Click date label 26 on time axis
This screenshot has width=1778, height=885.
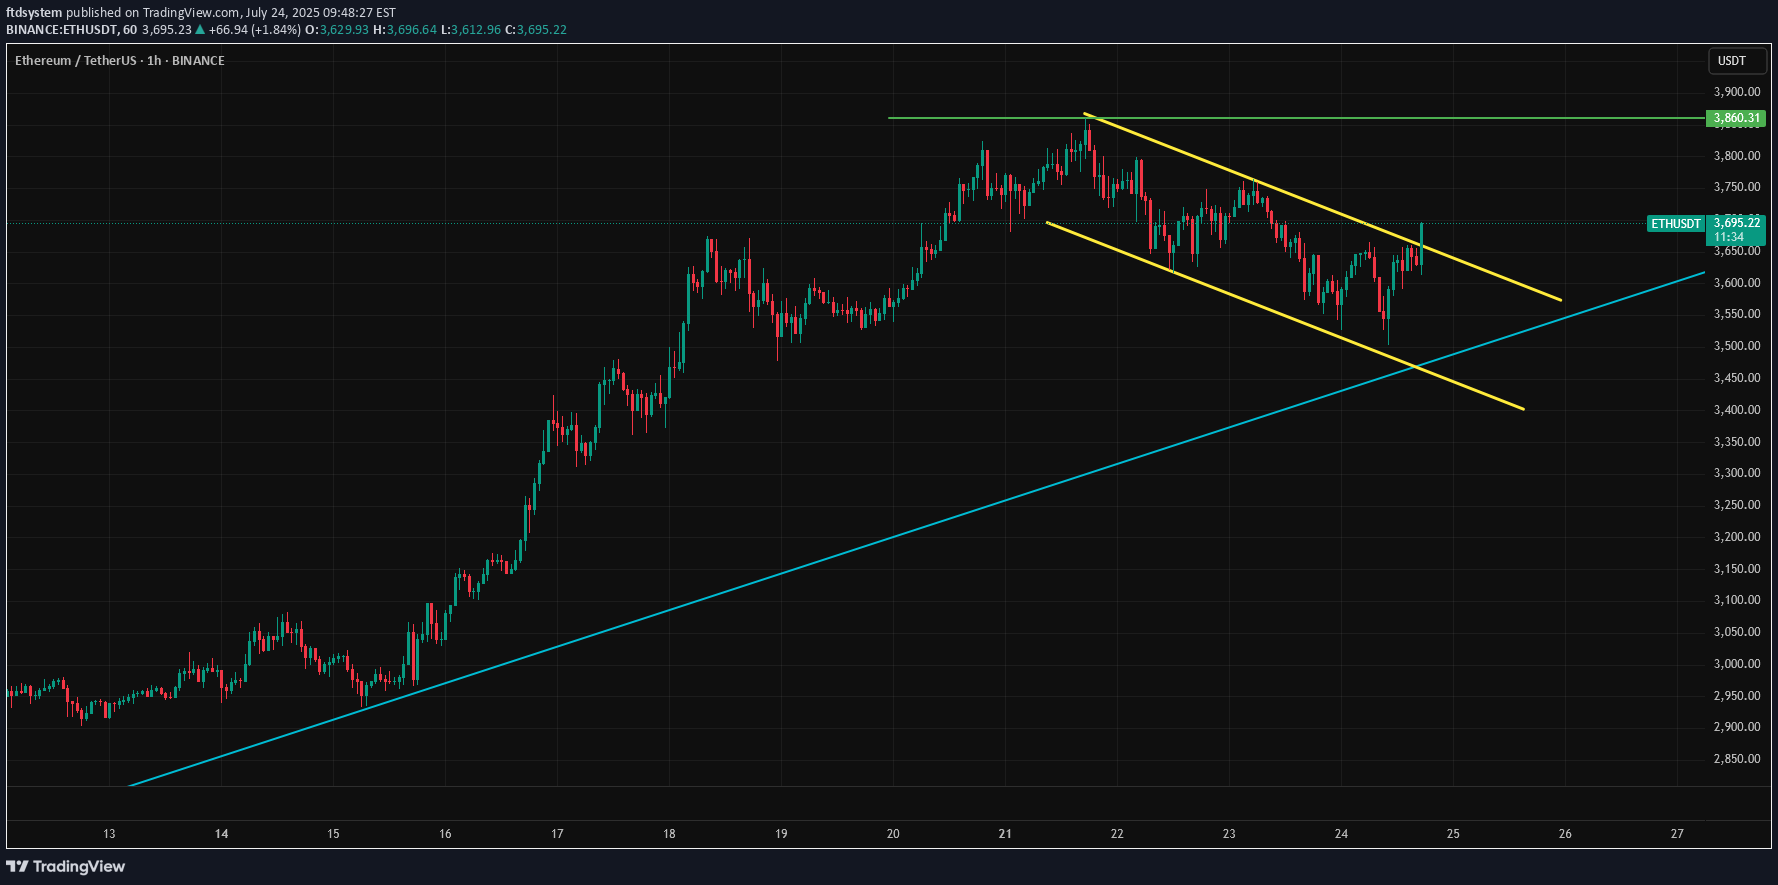[1565, 834]
